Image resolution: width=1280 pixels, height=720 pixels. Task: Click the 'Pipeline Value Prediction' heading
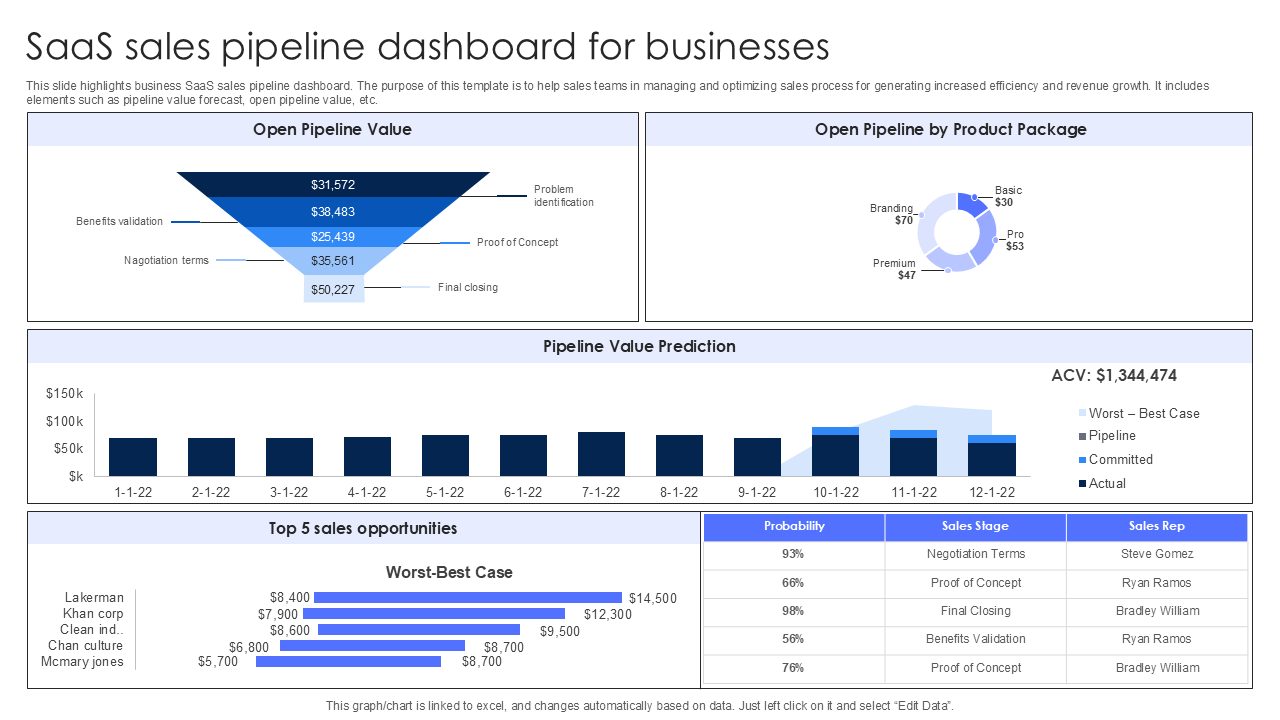[640, 347]
